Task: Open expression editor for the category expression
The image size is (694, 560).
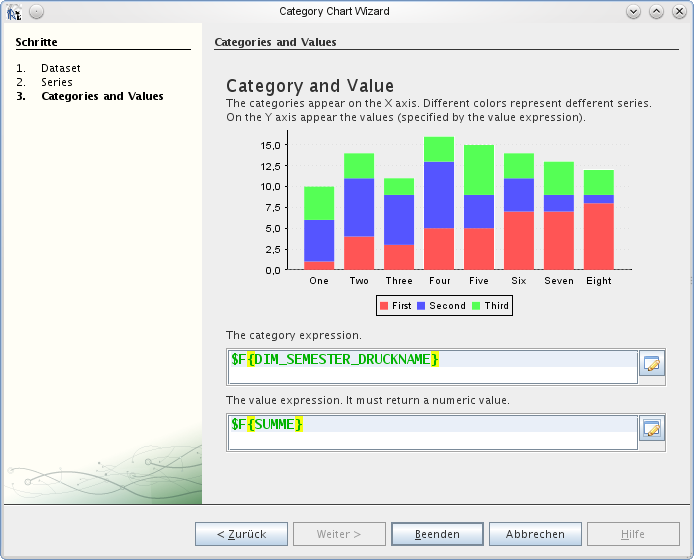Action: point(651,365)
